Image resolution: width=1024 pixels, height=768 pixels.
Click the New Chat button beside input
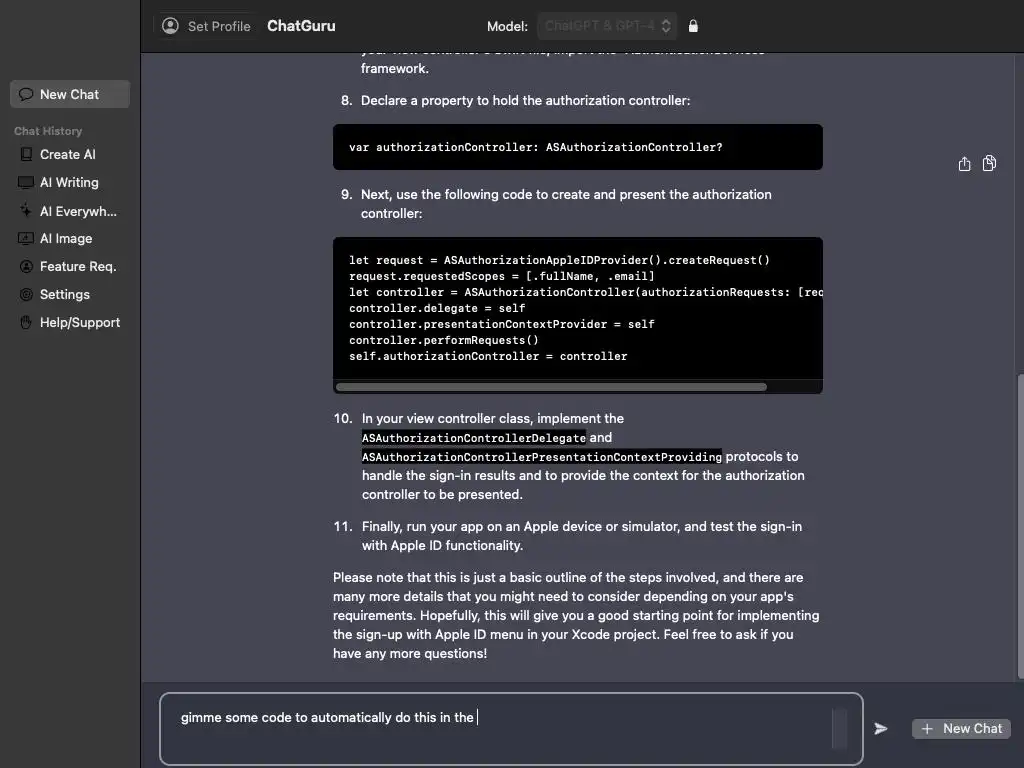961,728
